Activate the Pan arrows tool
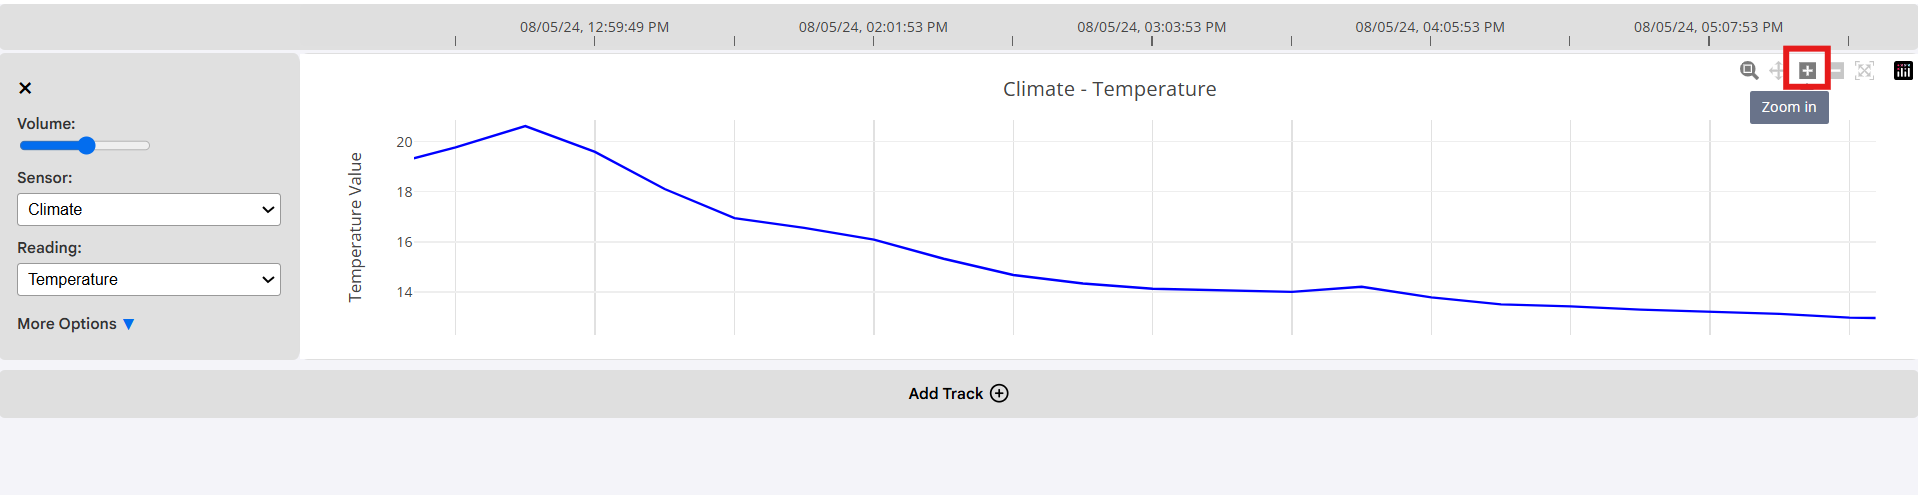 [x=1777, y=70]
